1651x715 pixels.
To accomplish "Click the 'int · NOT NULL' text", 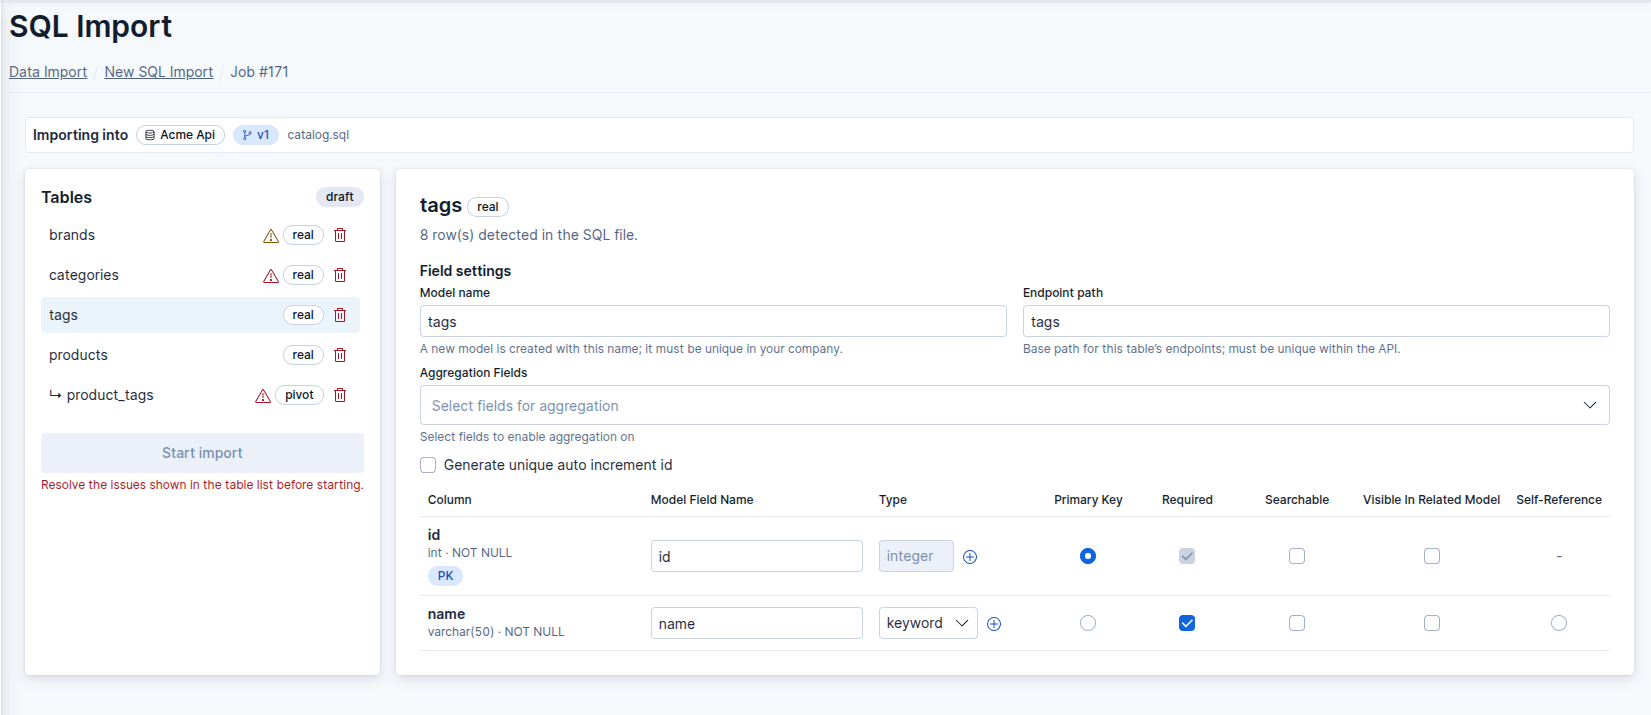I will pyautogui.click(x=470, y=553).
